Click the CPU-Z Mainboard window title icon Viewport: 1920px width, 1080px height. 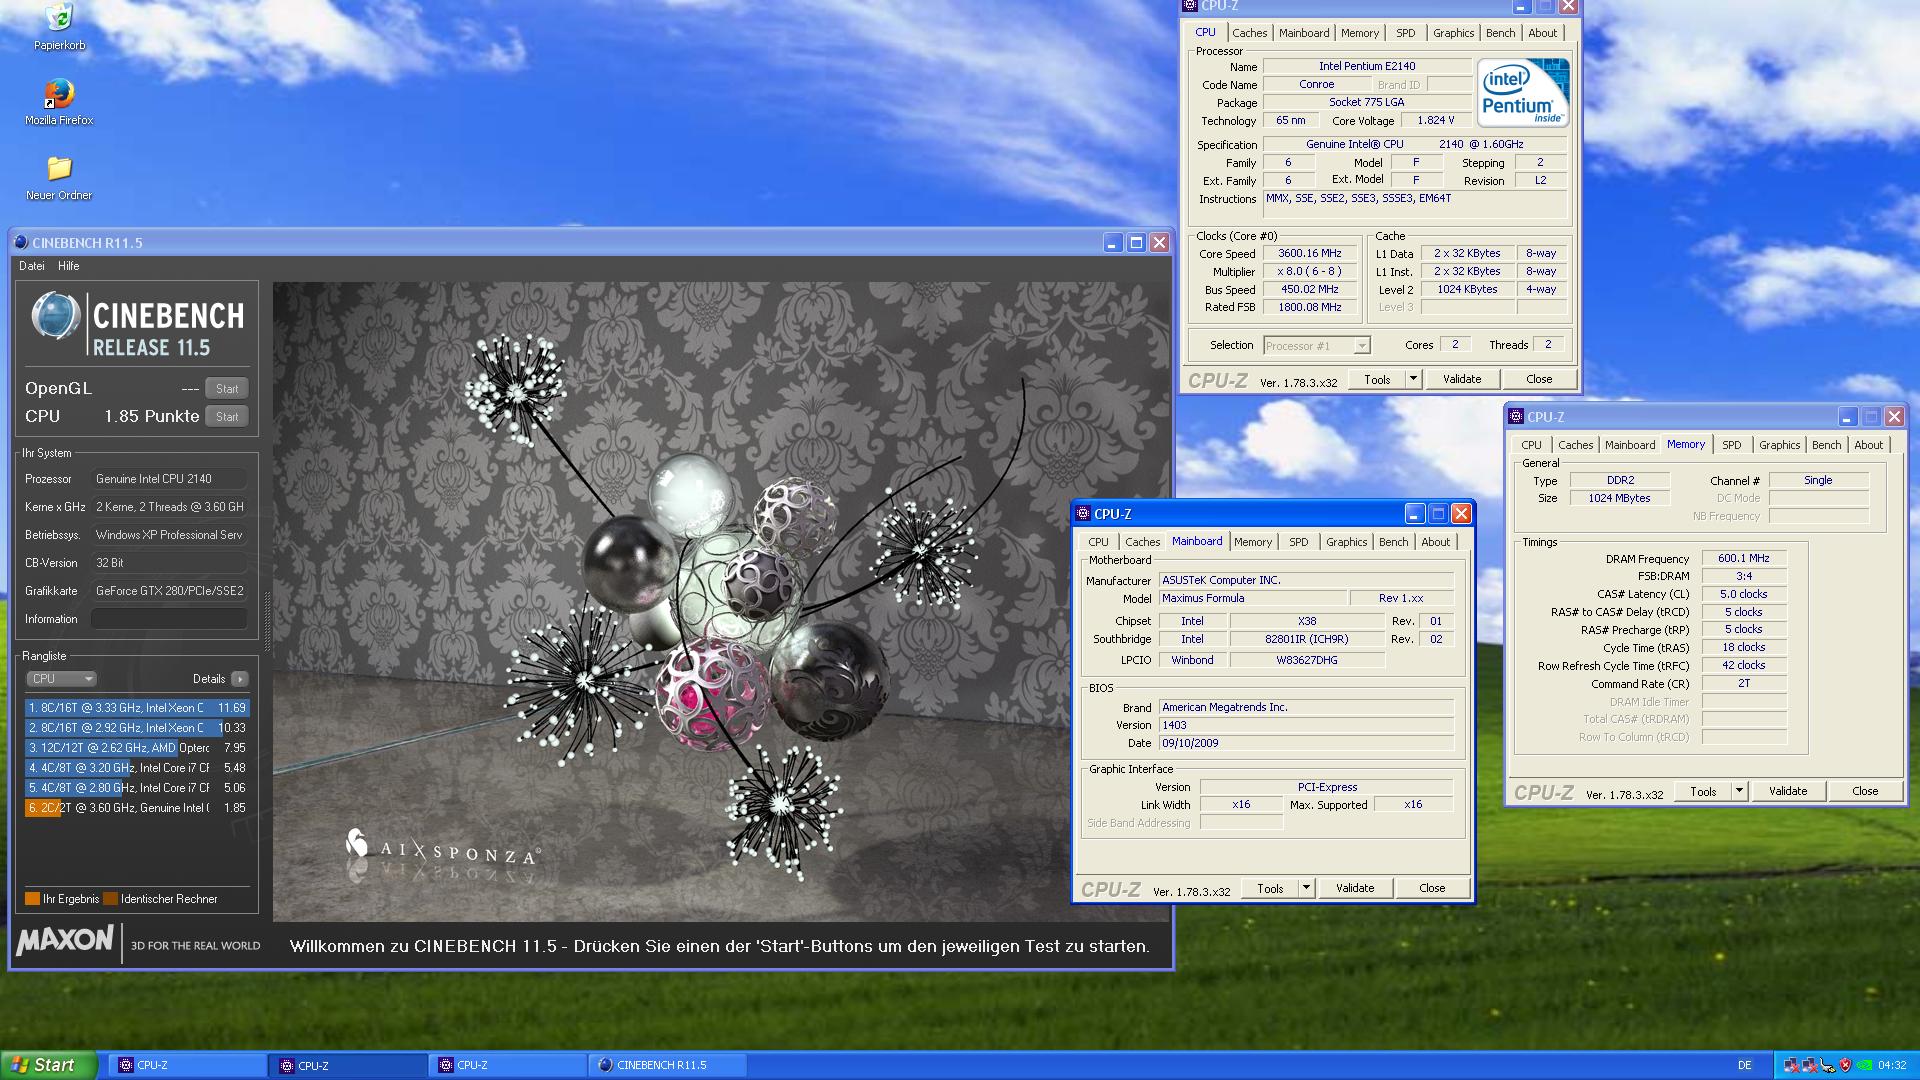point(1083,514)
